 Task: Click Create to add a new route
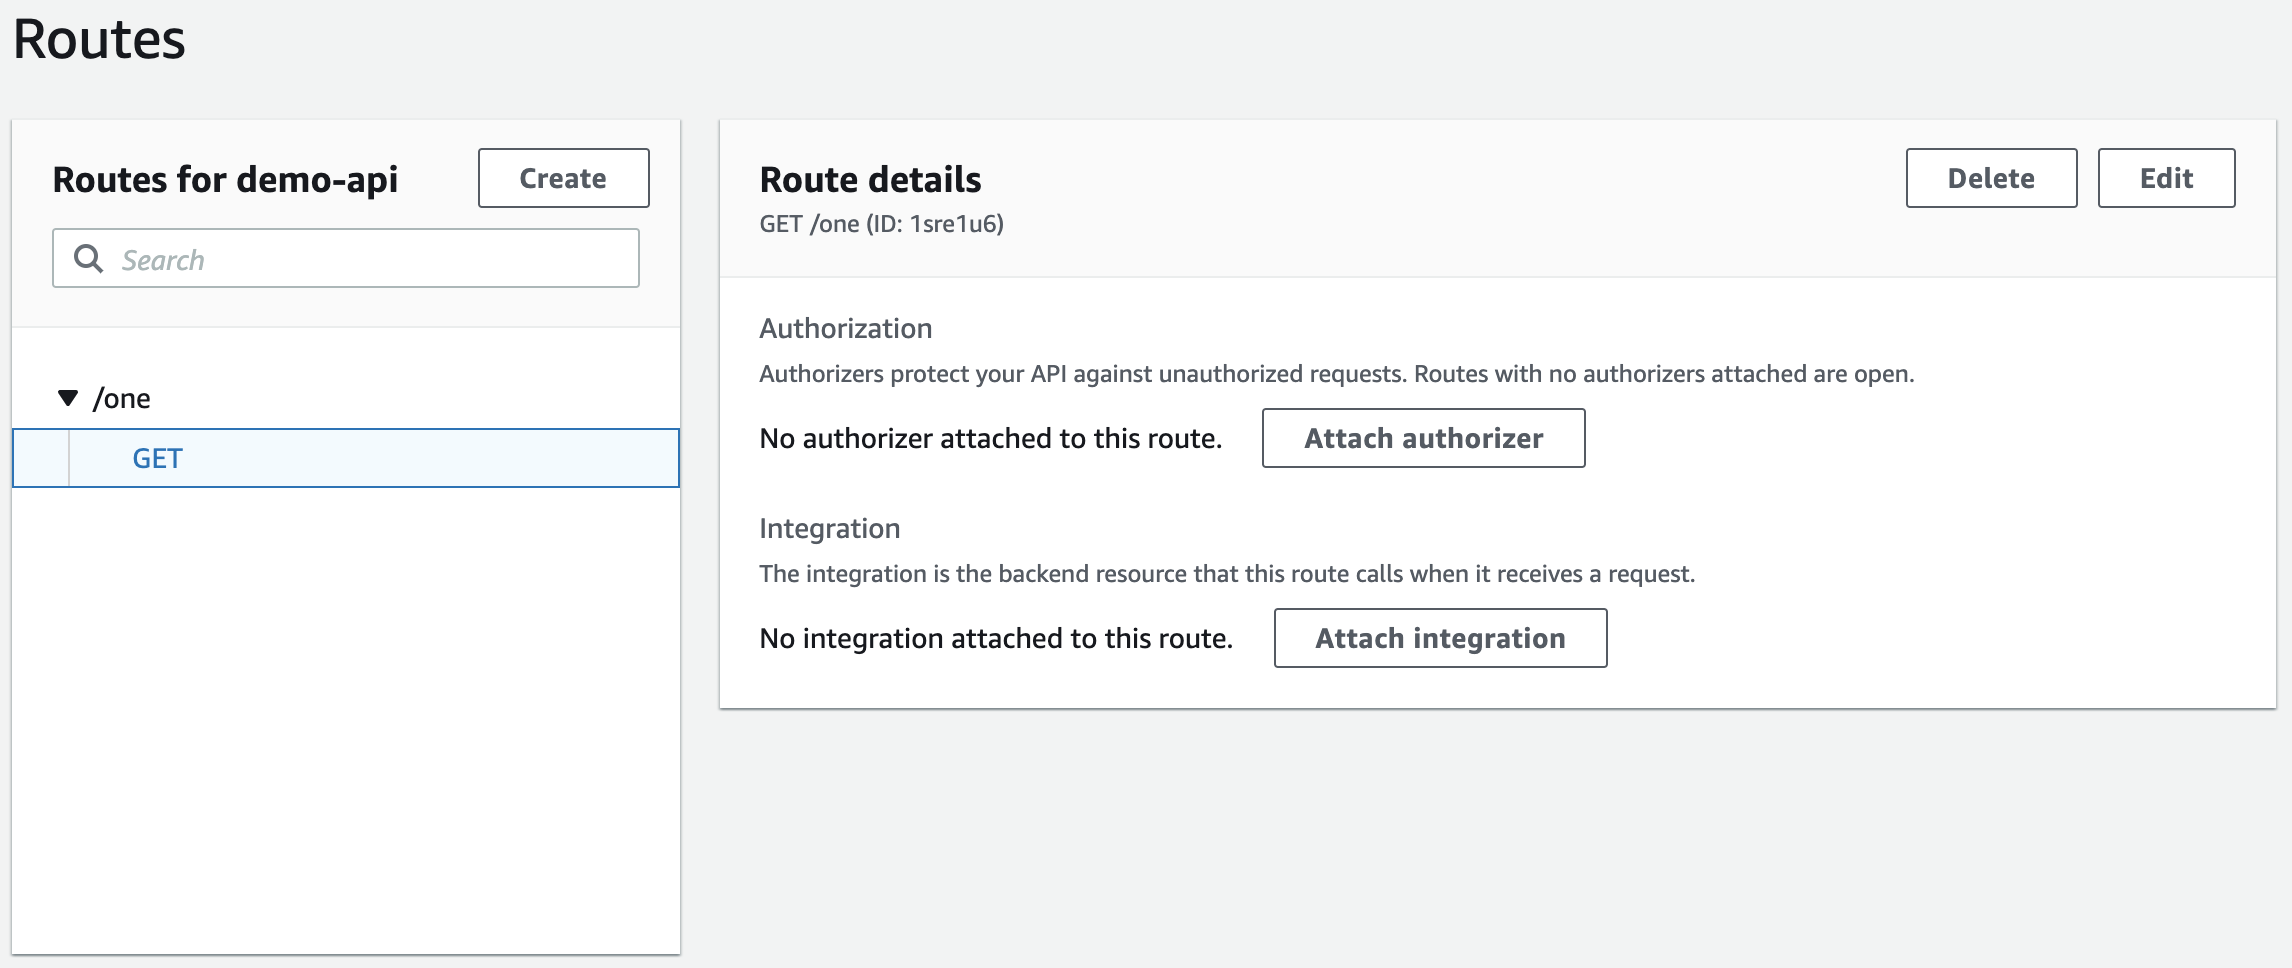[562, 177]
